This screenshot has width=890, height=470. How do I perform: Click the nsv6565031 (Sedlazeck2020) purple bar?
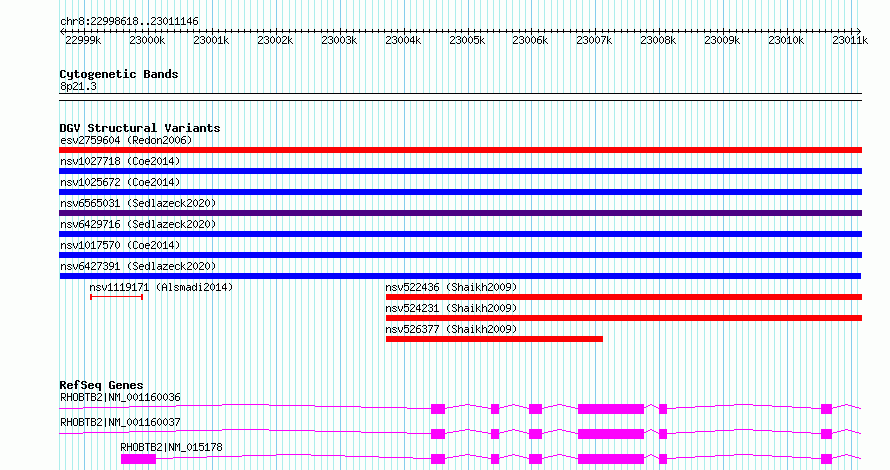tap(460, 213)
